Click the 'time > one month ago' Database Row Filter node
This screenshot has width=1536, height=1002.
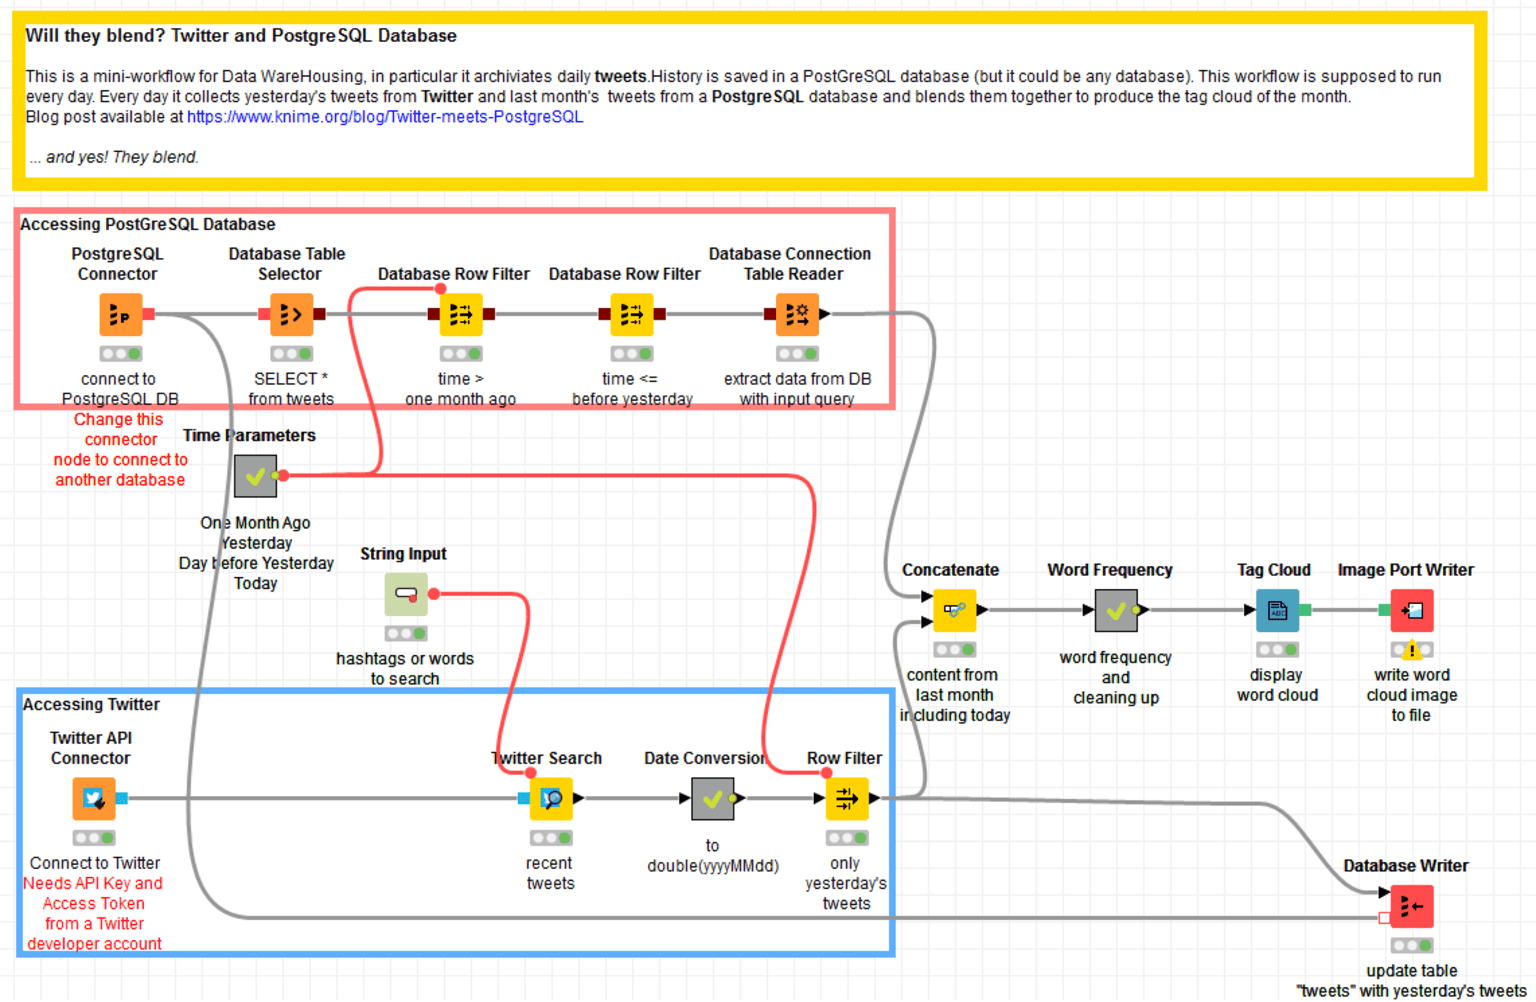[x=461, y=315]
